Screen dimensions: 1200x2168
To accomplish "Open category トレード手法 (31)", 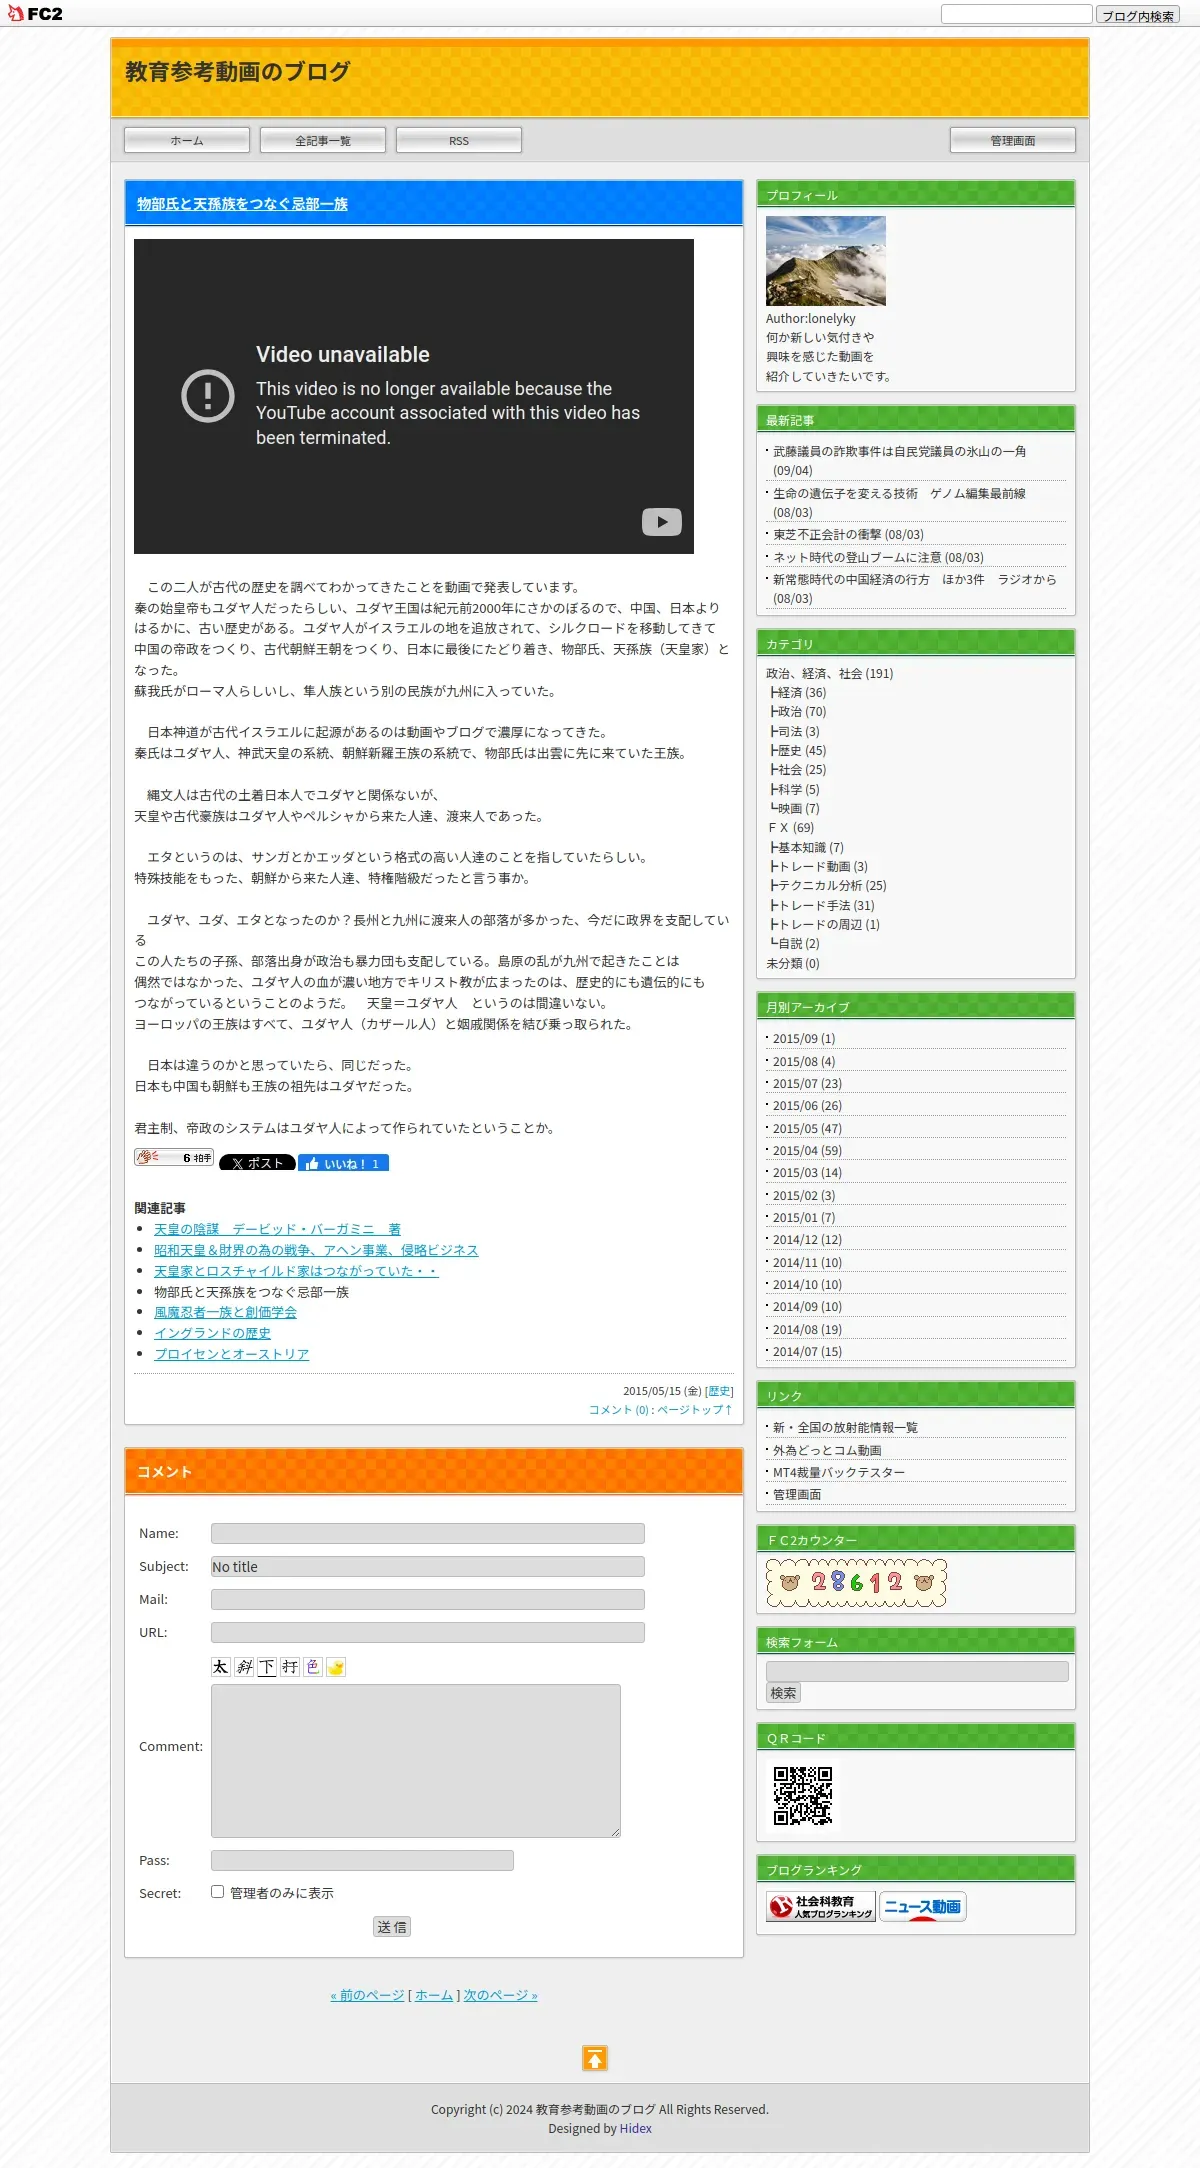I will click(826, 905).
